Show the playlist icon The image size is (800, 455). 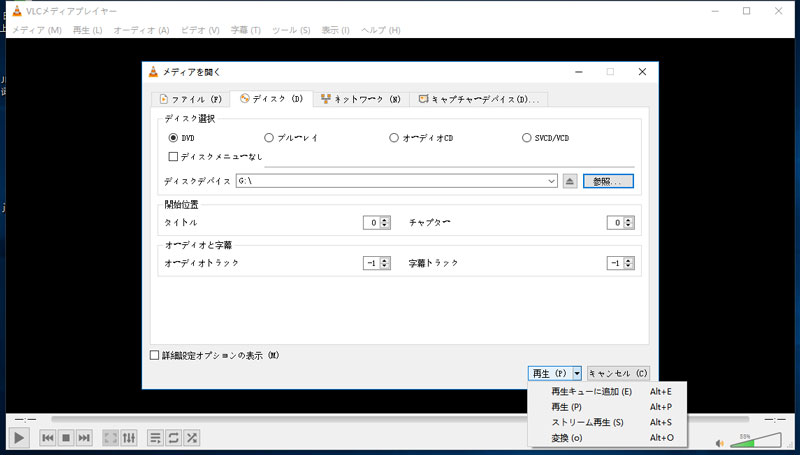[155, 438]
